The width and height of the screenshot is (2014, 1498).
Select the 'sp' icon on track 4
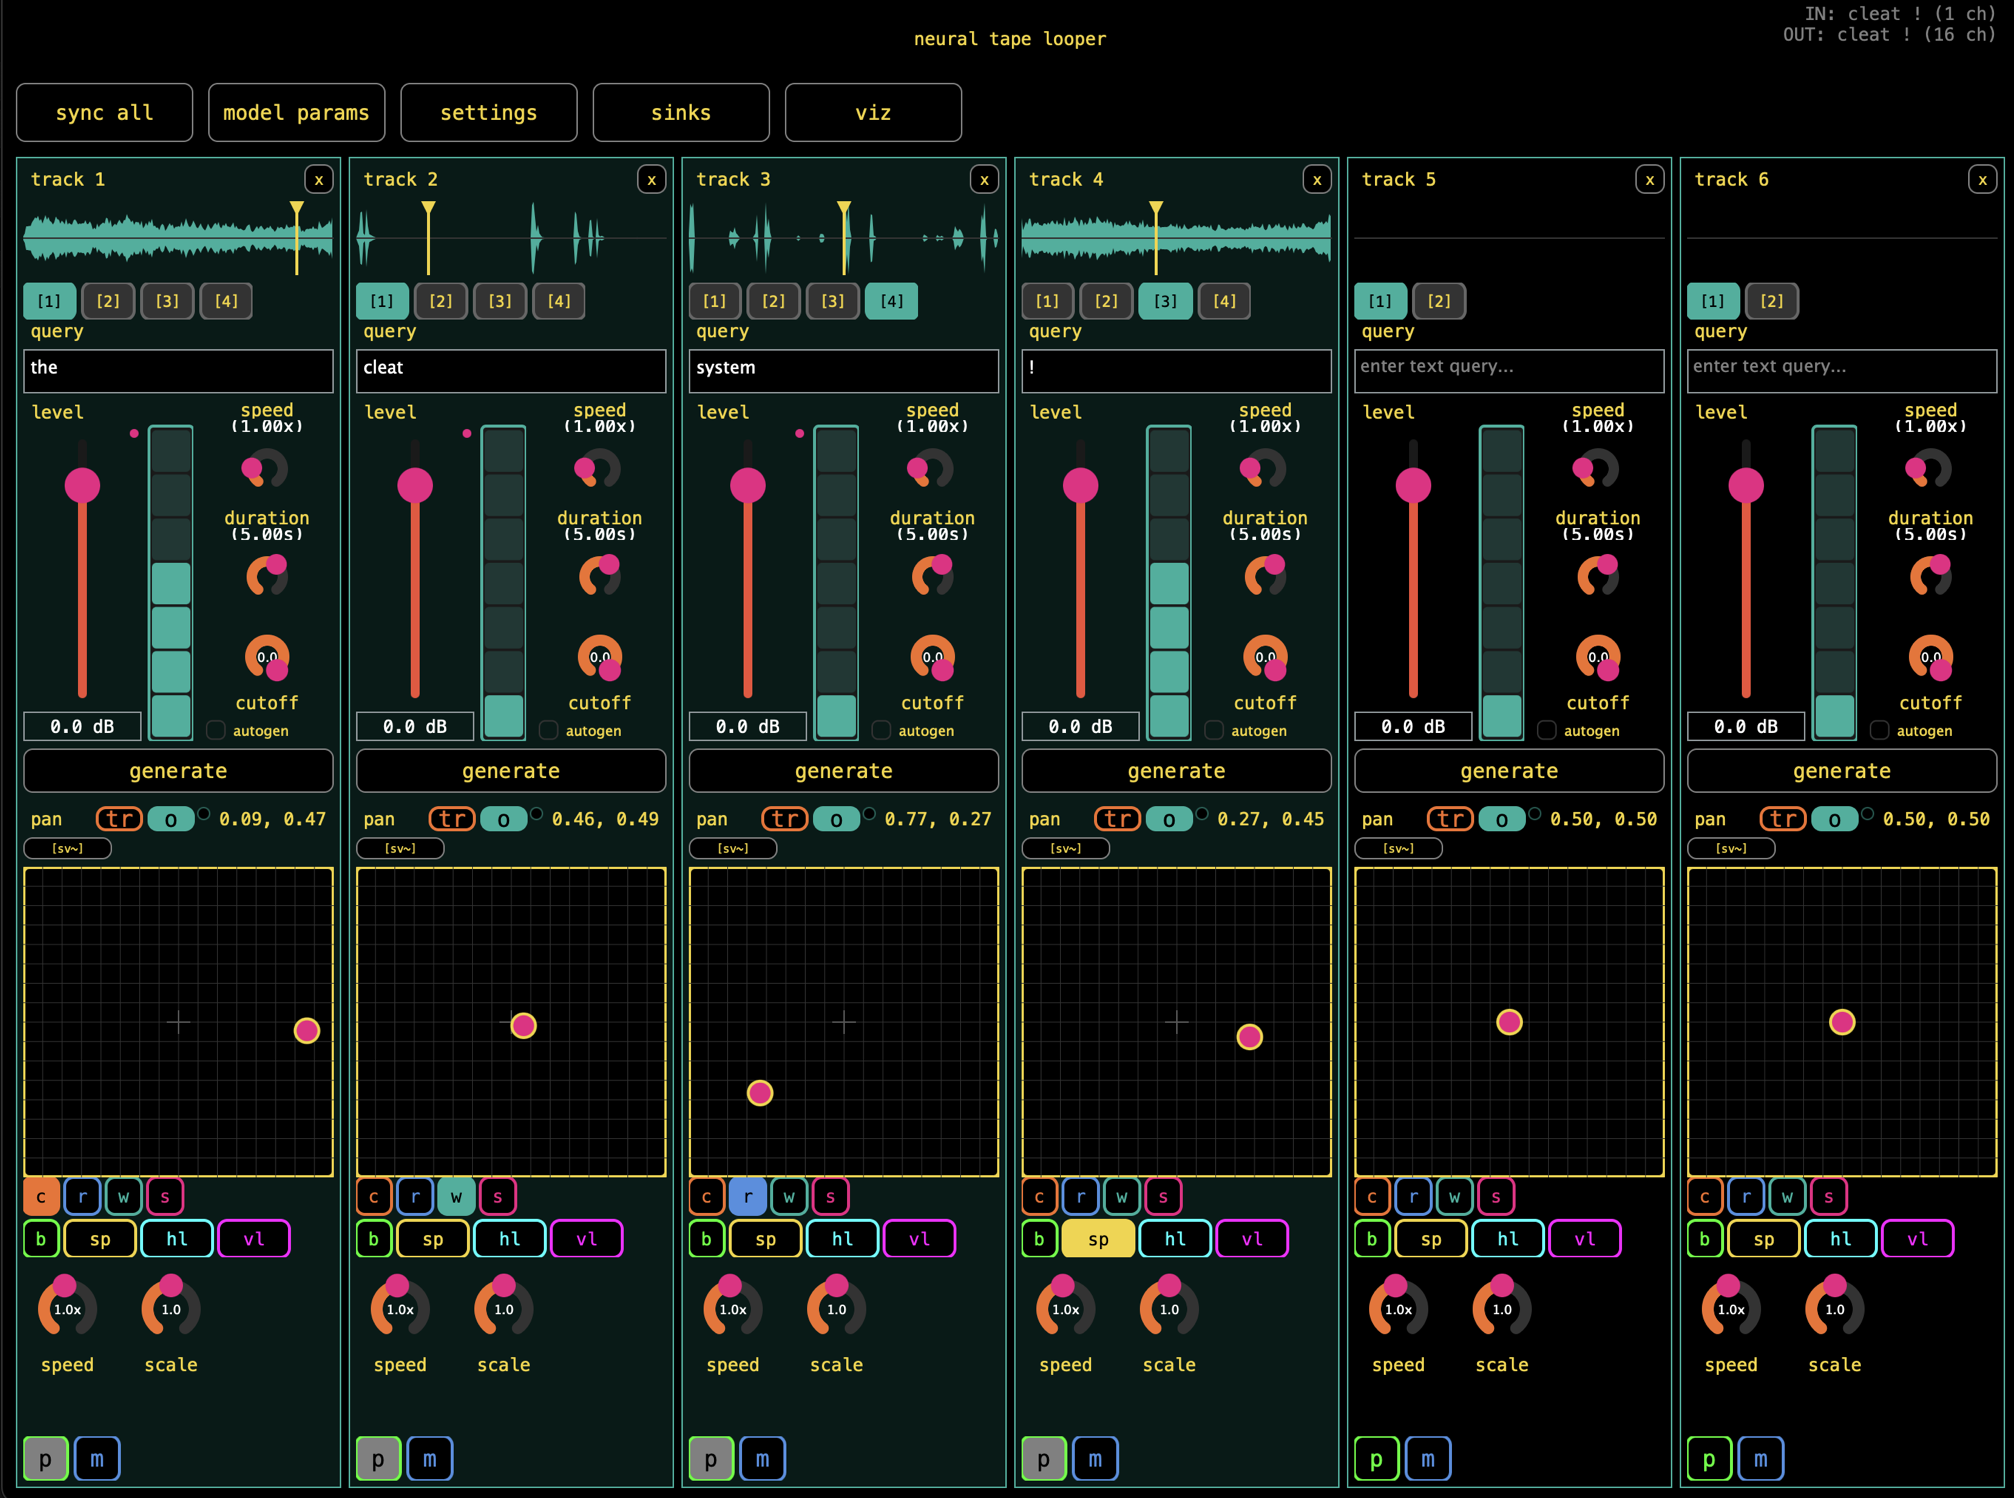tap(1097, 1238)
